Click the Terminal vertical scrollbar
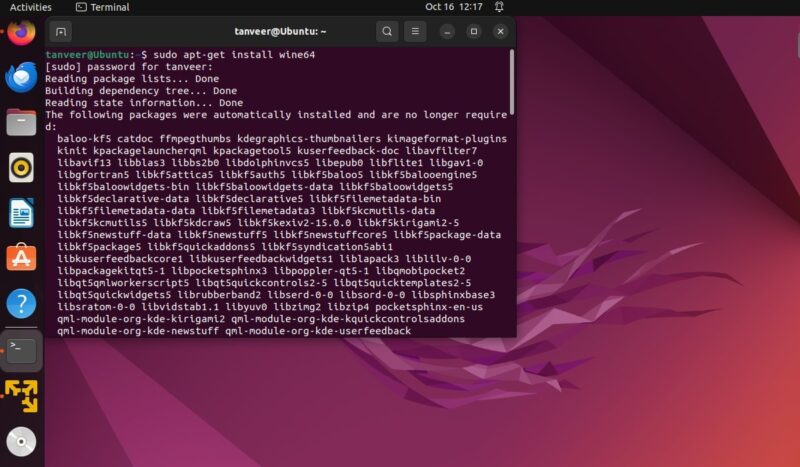The height and width of the screenshot is (467, 800). point(512,82)
